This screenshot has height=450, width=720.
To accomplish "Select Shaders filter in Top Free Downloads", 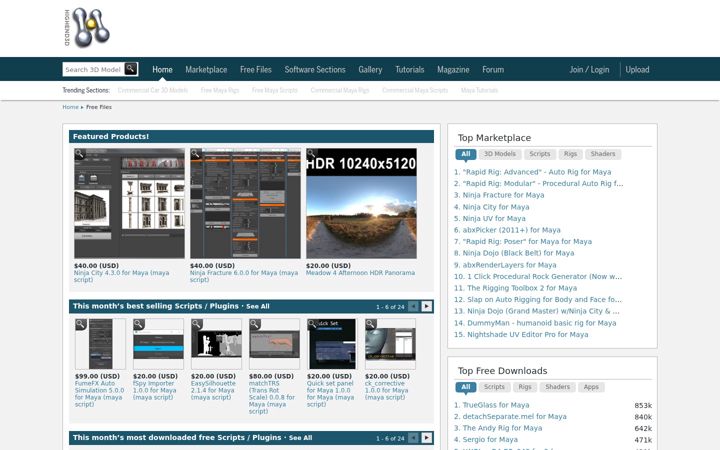I will click(x=557, y=387).
